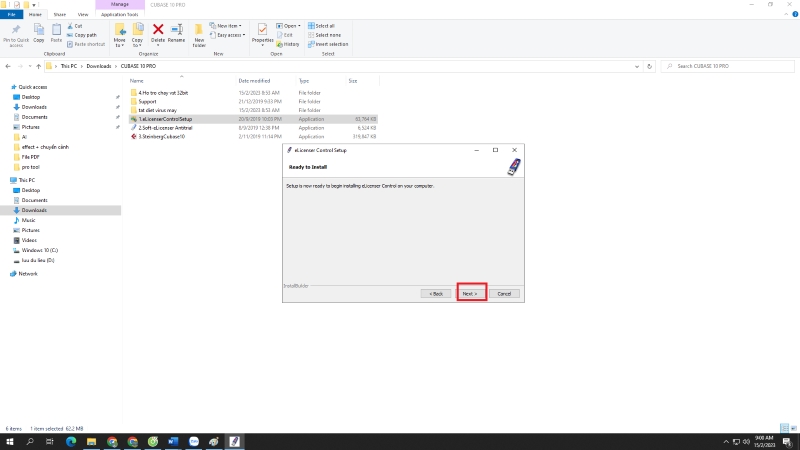800x450 pixels.
Task: Click Next in eLicenser Control Setup
Action: pos(470,293)
